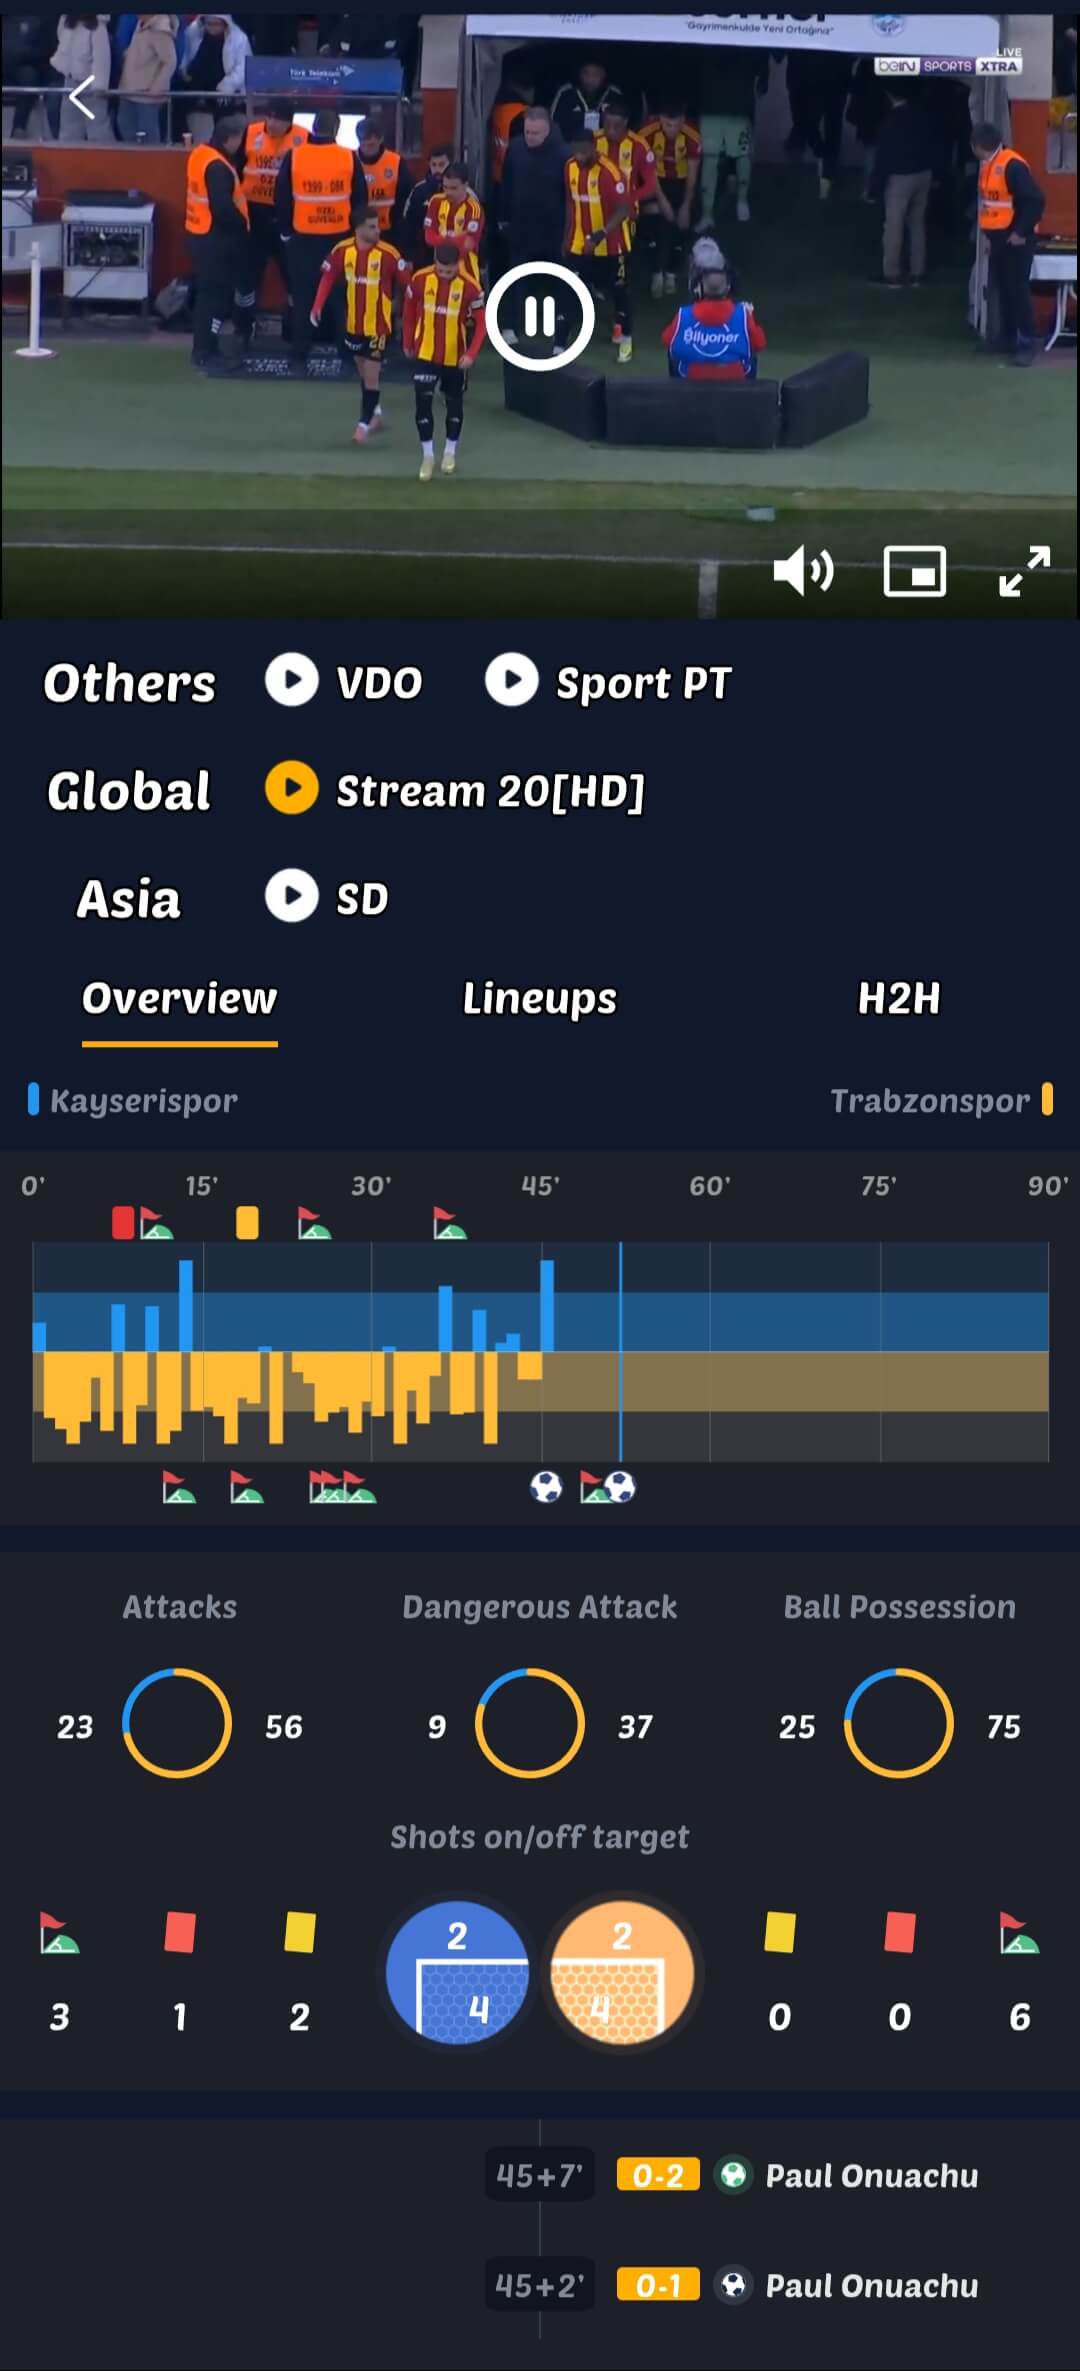Click the Ball Possession circle chart

899,1723
